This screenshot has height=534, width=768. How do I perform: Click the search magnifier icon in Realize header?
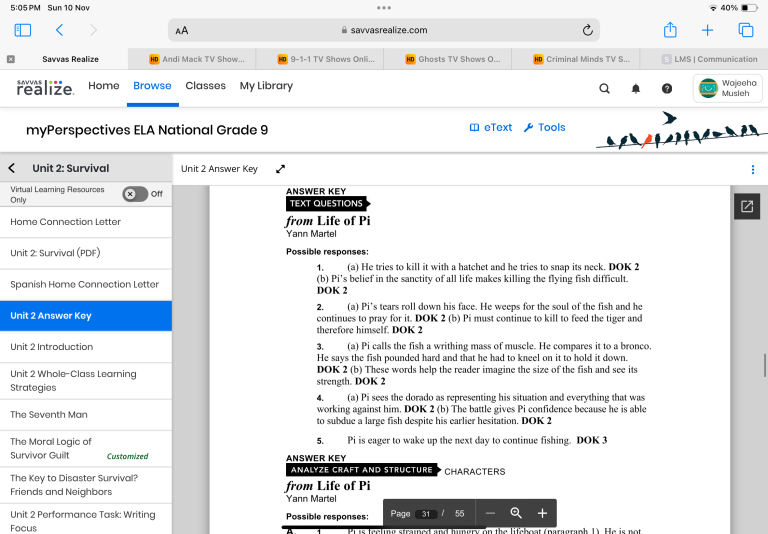[604, 88]
